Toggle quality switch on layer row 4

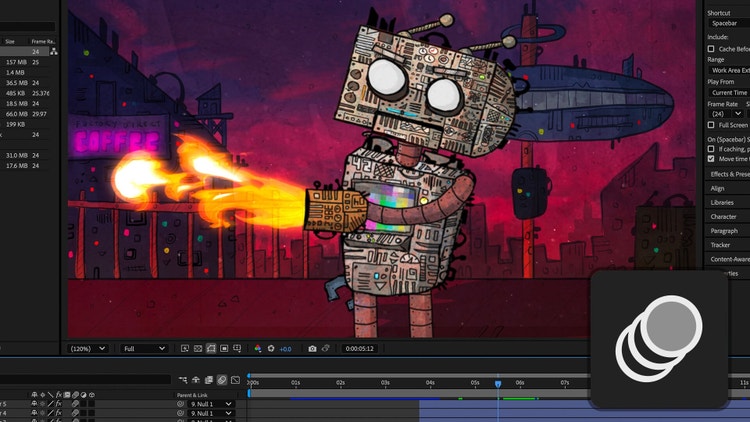51,413
